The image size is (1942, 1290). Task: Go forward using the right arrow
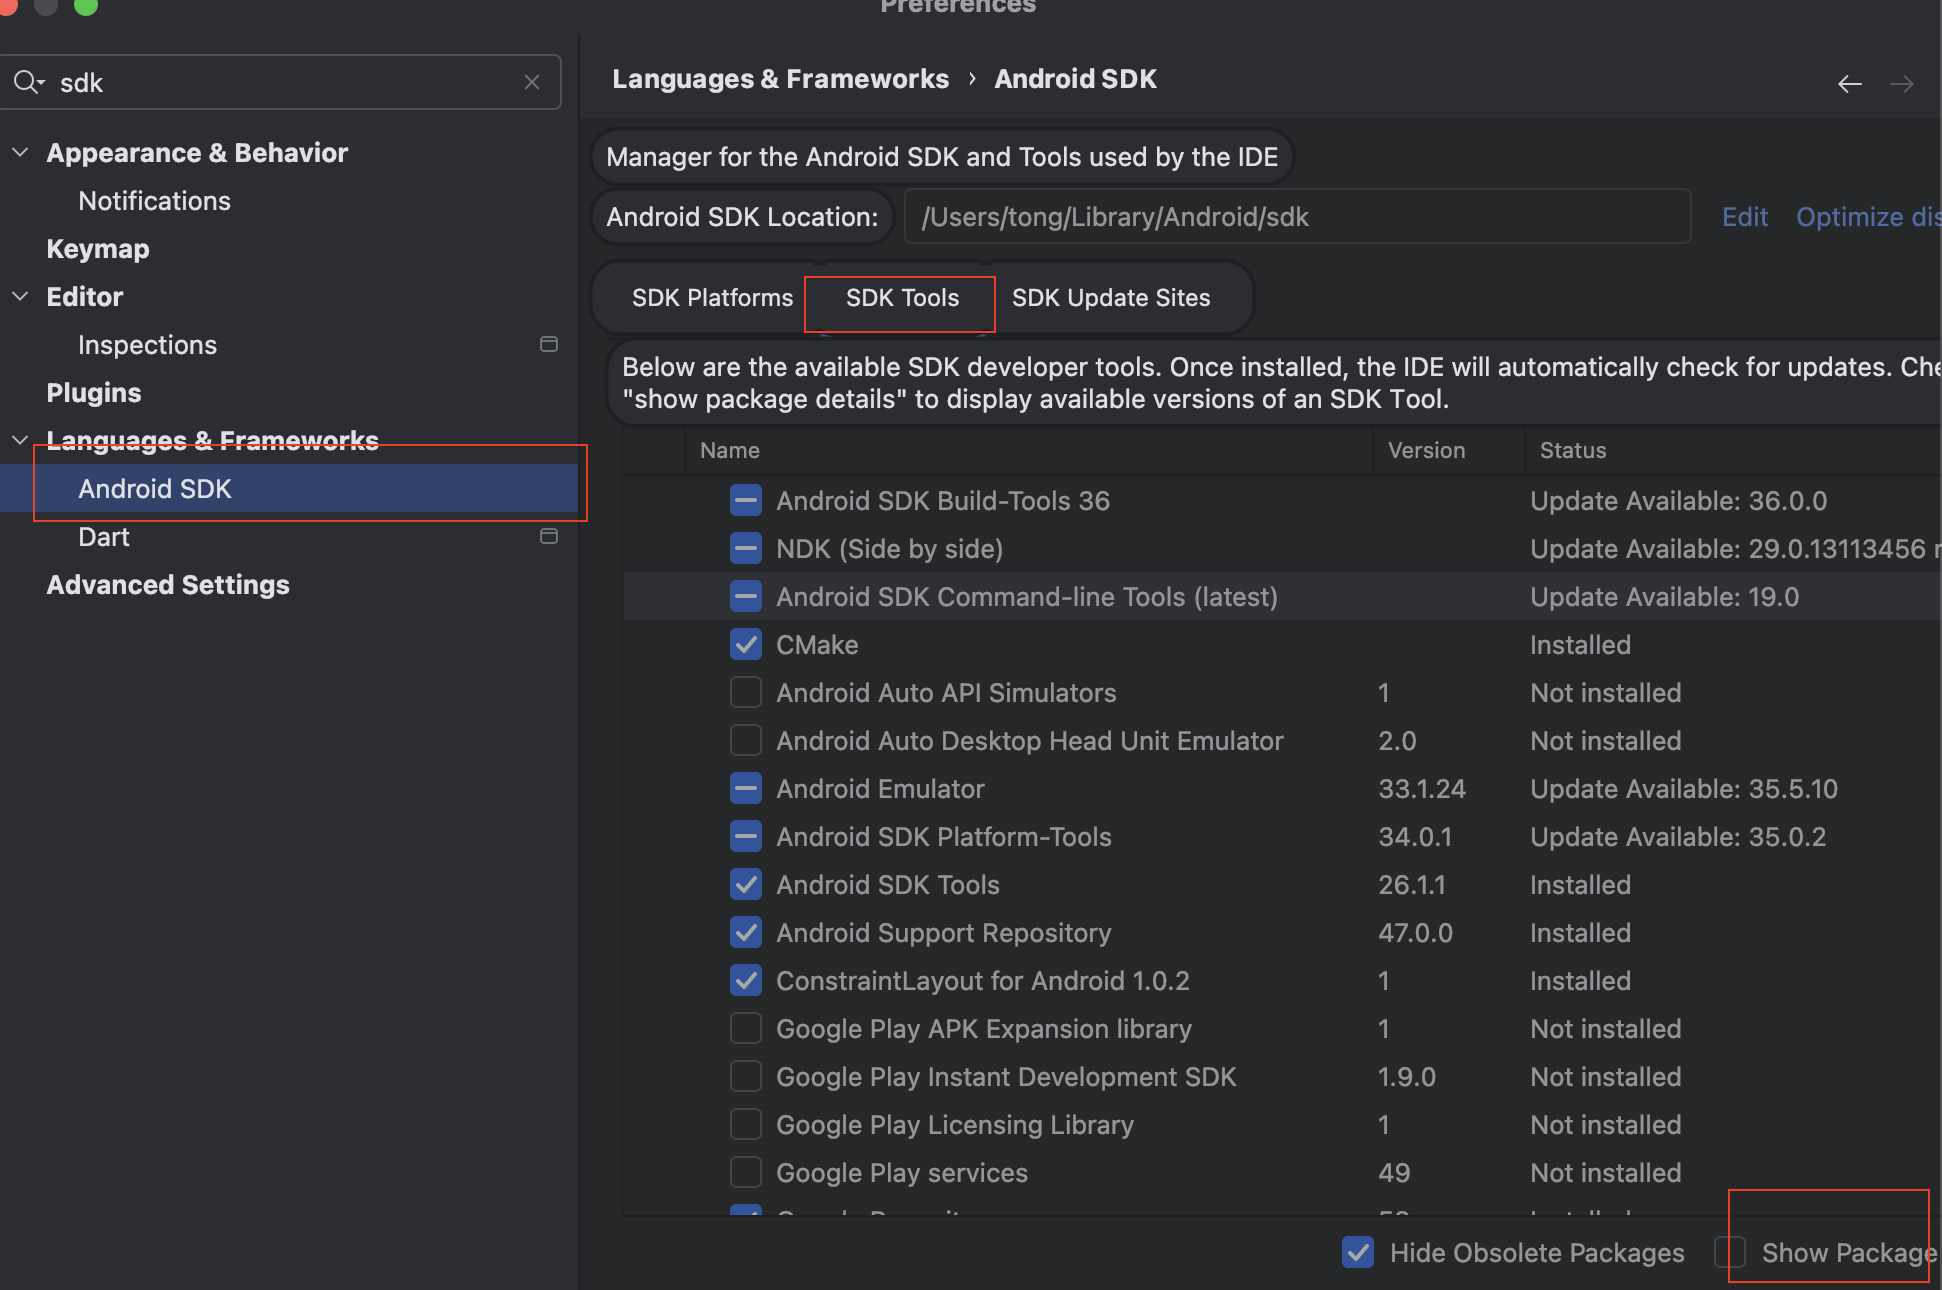1901,84
